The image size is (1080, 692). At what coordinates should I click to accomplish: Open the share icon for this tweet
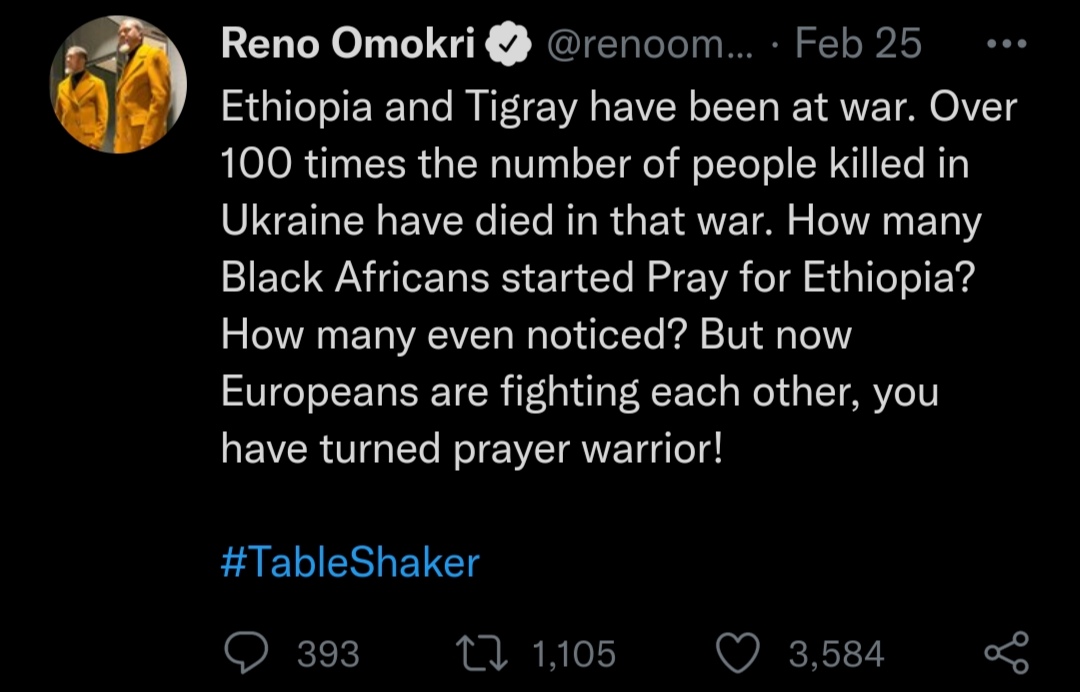point(1005,653)
